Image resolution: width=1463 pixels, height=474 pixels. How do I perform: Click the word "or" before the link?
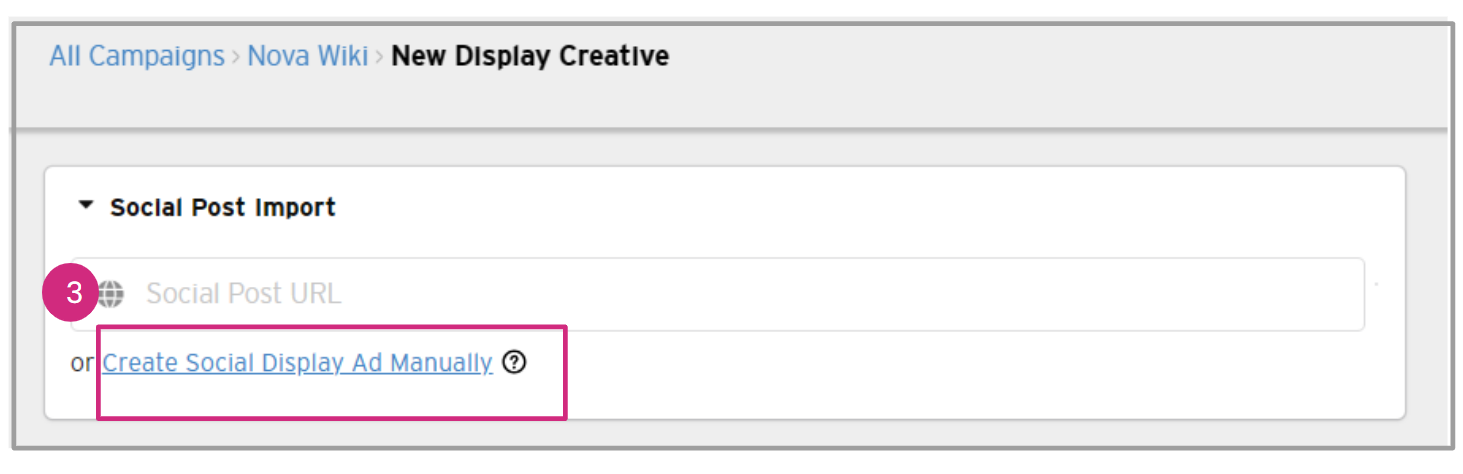click(x=81, y=363)
